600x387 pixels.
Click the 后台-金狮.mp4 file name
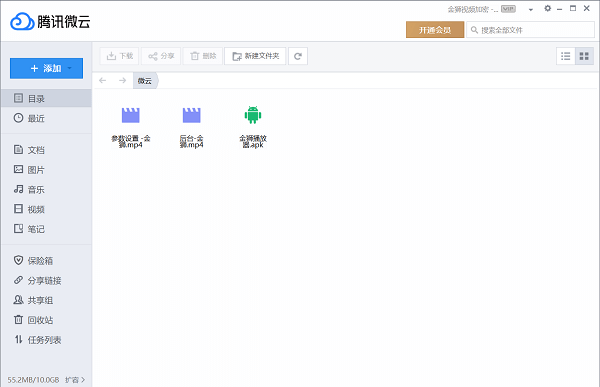191,141
